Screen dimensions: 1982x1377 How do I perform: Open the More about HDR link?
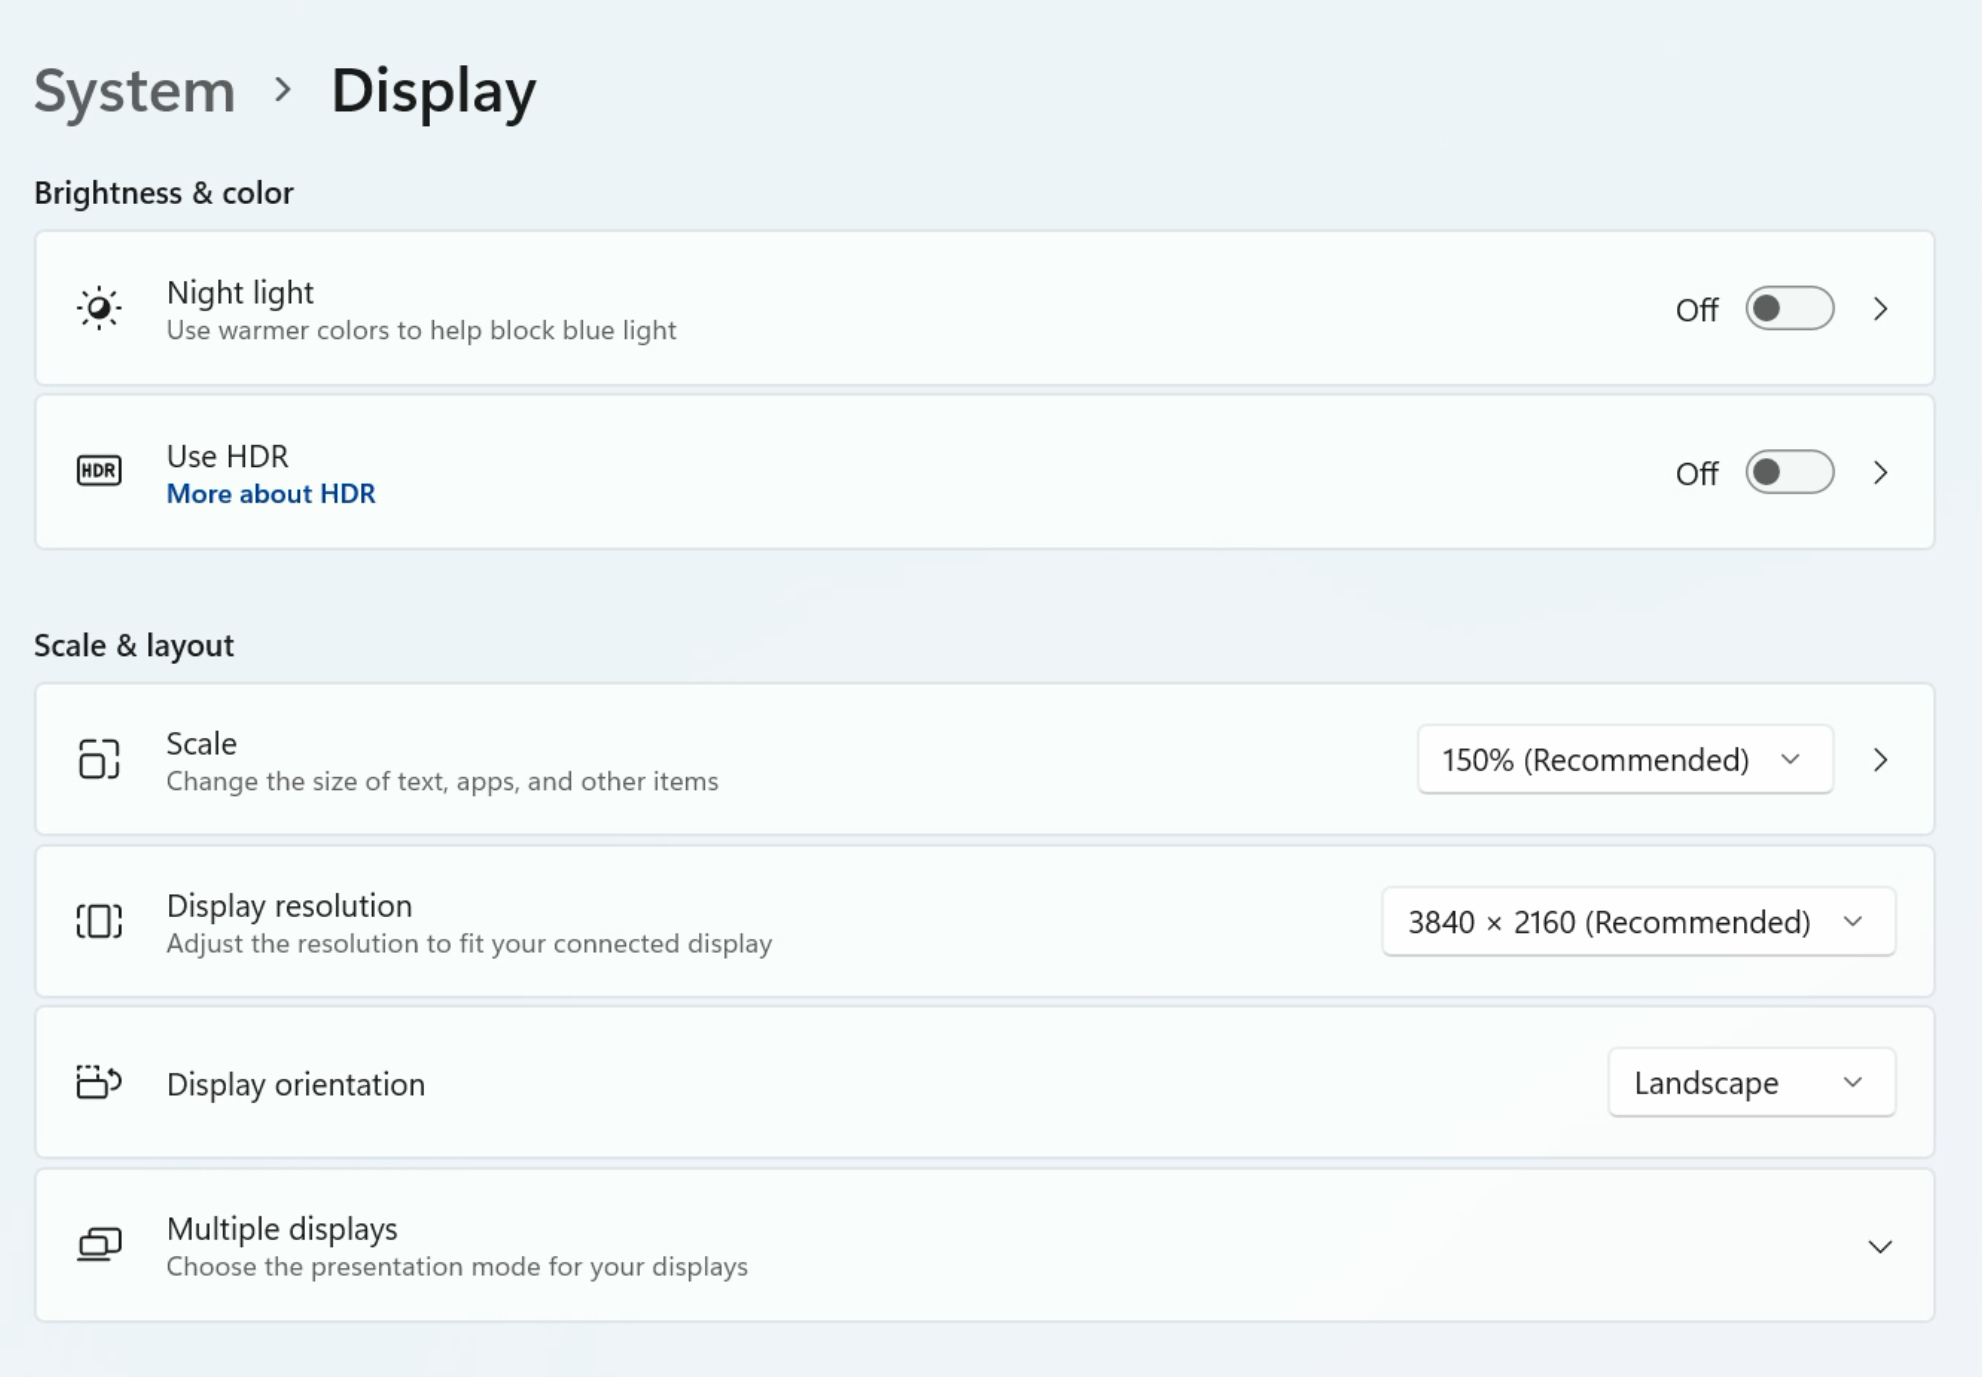tap(271, 494)
